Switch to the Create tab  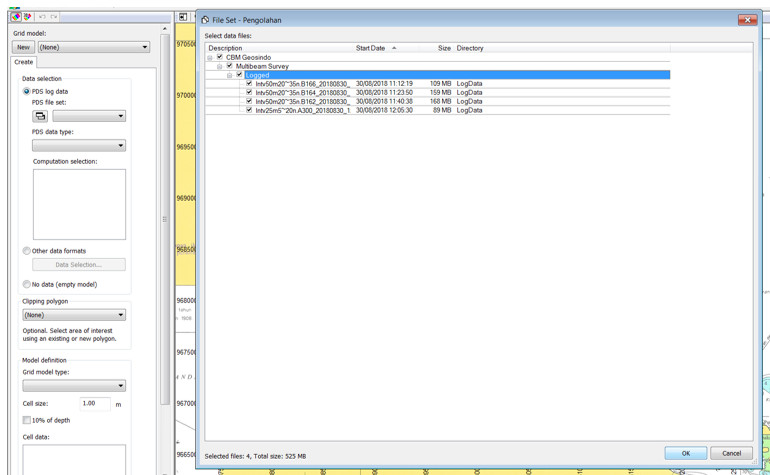click(24, 62)
